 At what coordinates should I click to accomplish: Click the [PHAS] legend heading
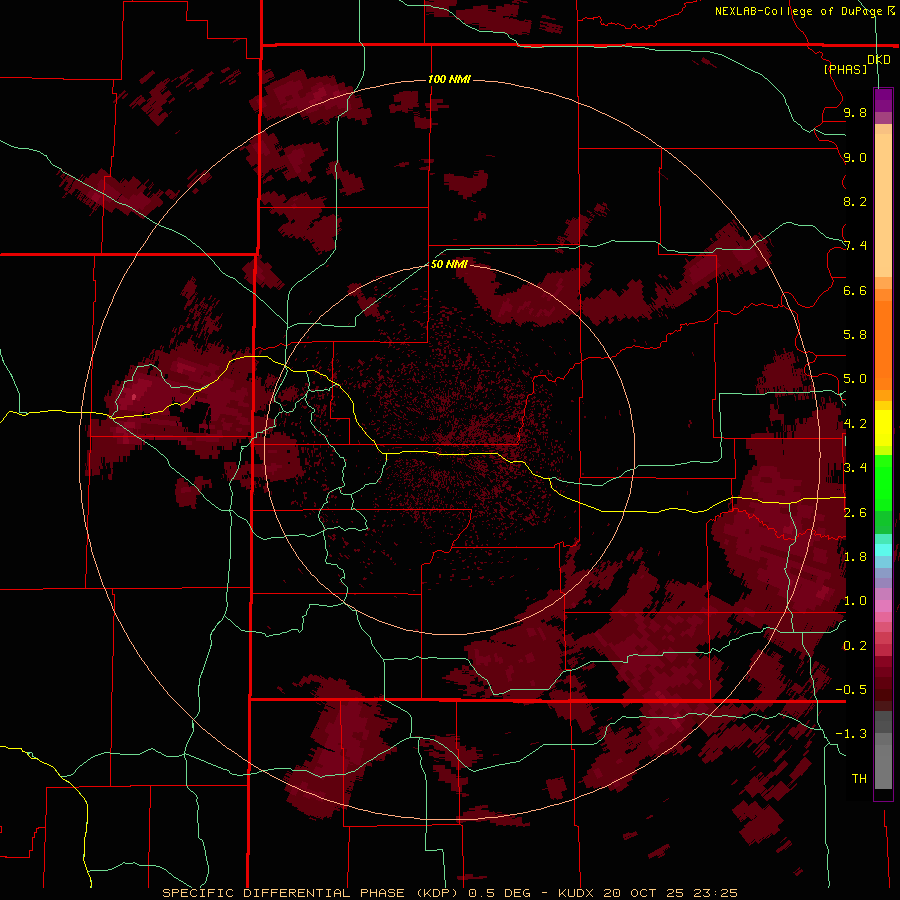pyautogui.click(x=845, y=70)
